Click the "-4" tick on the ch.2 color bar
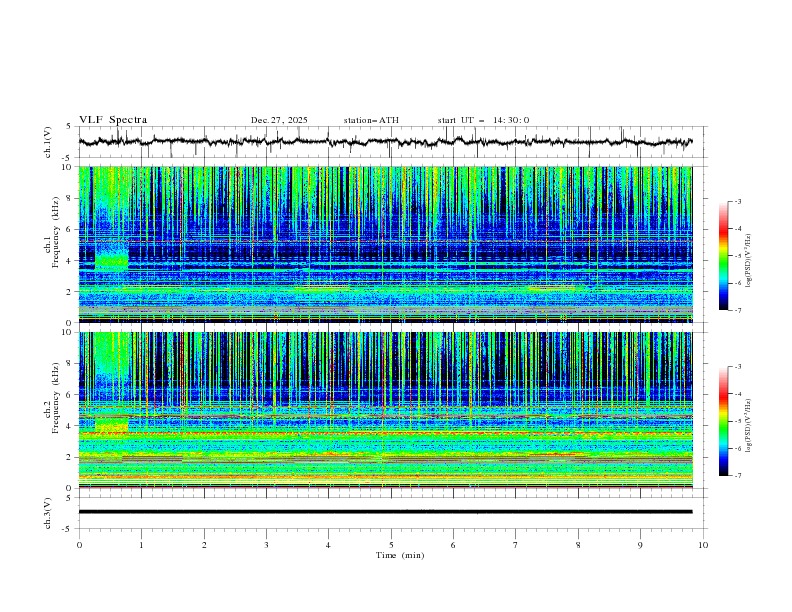Image resolution: width=792 pixels, height=612 pixels. [x=738, y=394]
